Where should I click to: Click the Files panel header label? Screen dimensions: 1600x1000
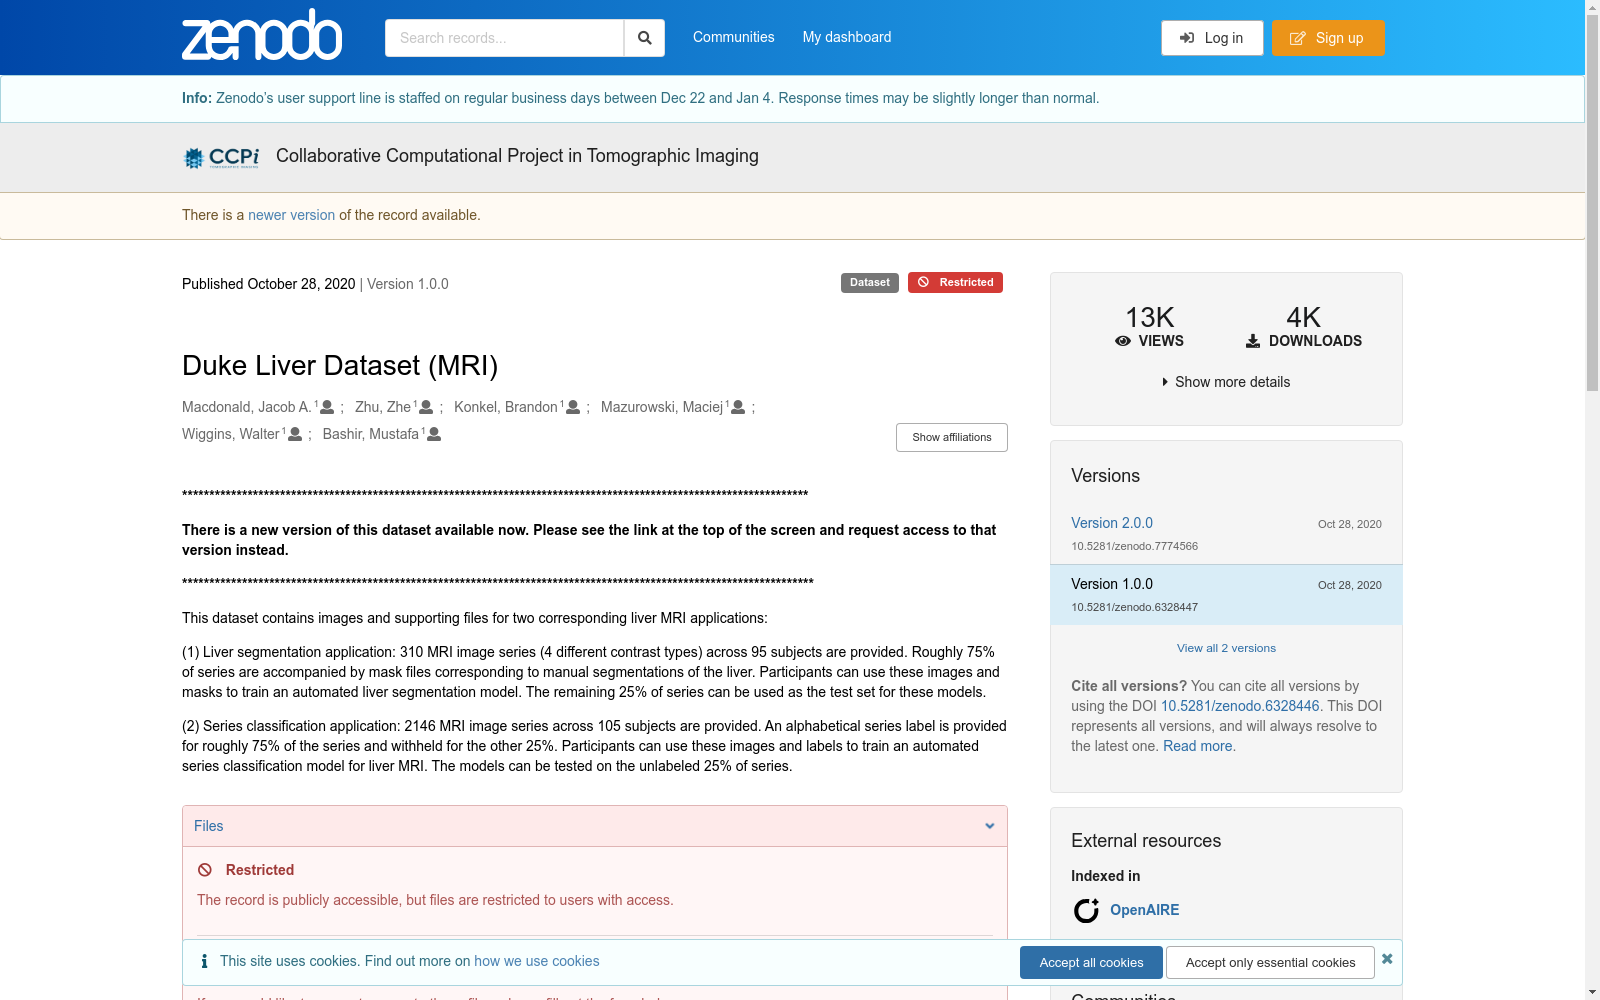pos(208,826)
